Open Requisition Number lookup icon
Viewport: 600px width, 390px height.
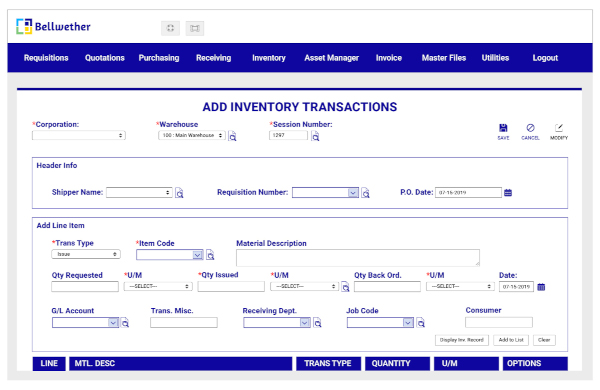point(365,193)
